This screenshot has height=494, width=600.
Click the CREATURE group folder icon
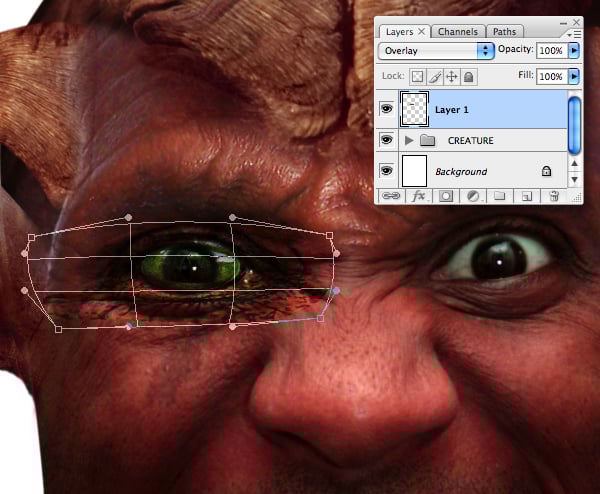pyautogui.click(x=427, y=140)
